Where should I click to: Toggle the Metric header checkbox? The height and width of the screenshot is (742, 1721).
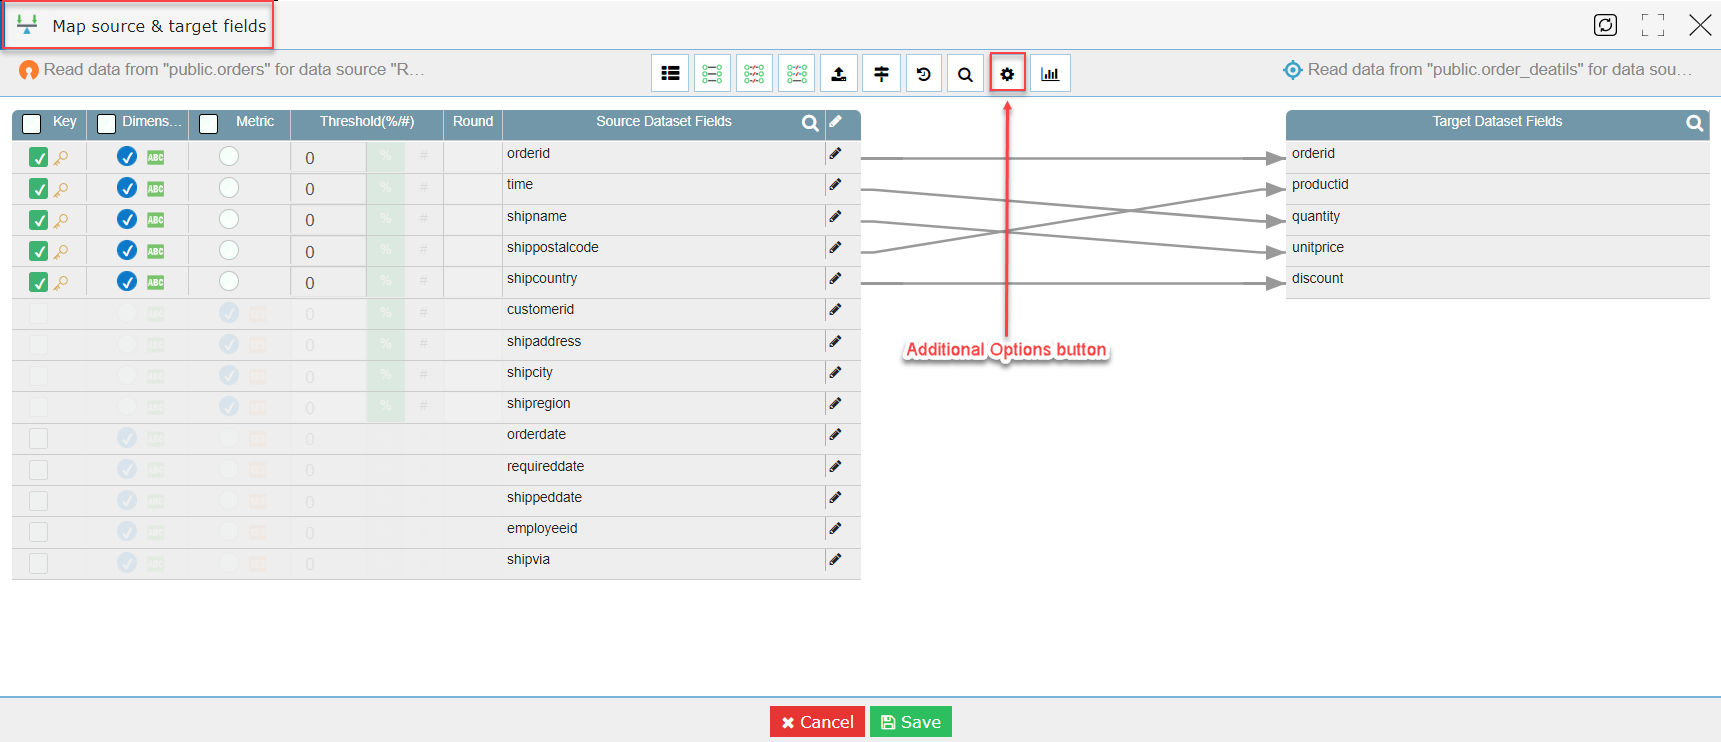click(209, 124)
